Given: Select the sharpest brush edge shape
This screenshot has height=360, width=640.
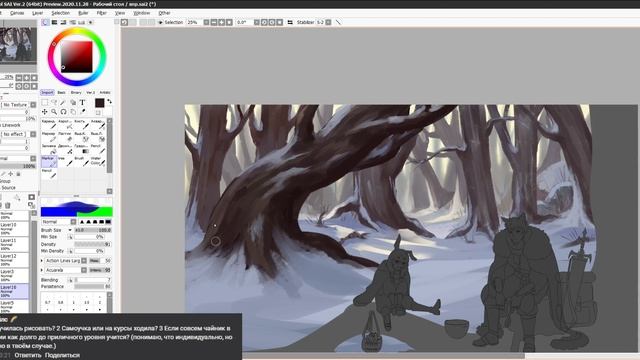Looking at the screenshot, I should (82, 222).
